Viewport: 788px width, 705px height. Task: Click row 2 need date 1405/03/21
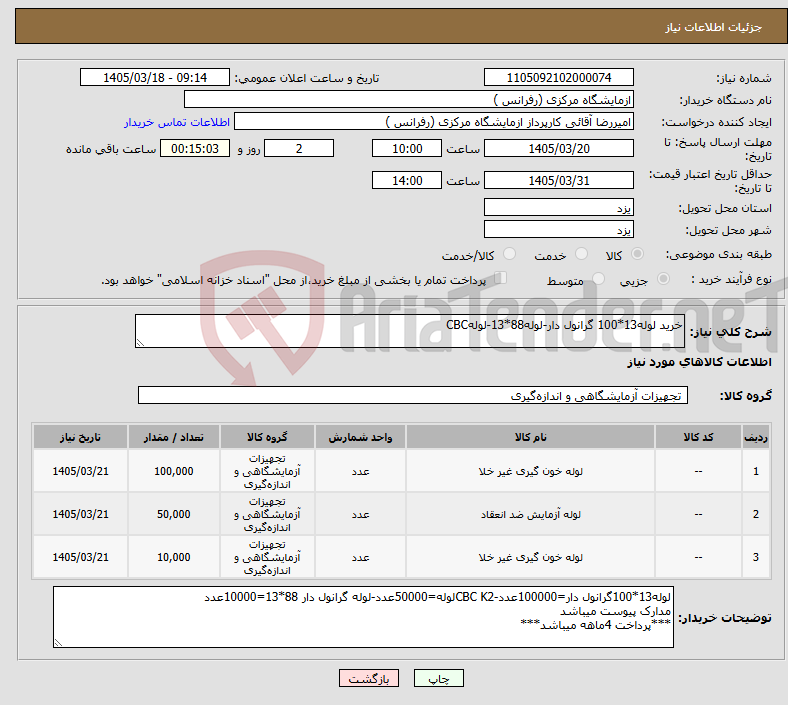[80, 515]
